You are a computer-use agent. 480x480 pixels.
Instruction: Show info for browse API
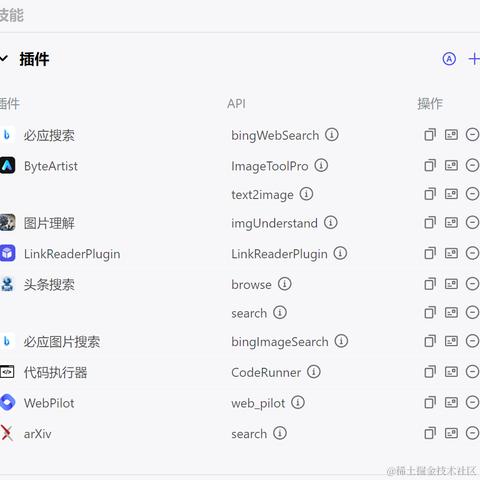point(285,284)
